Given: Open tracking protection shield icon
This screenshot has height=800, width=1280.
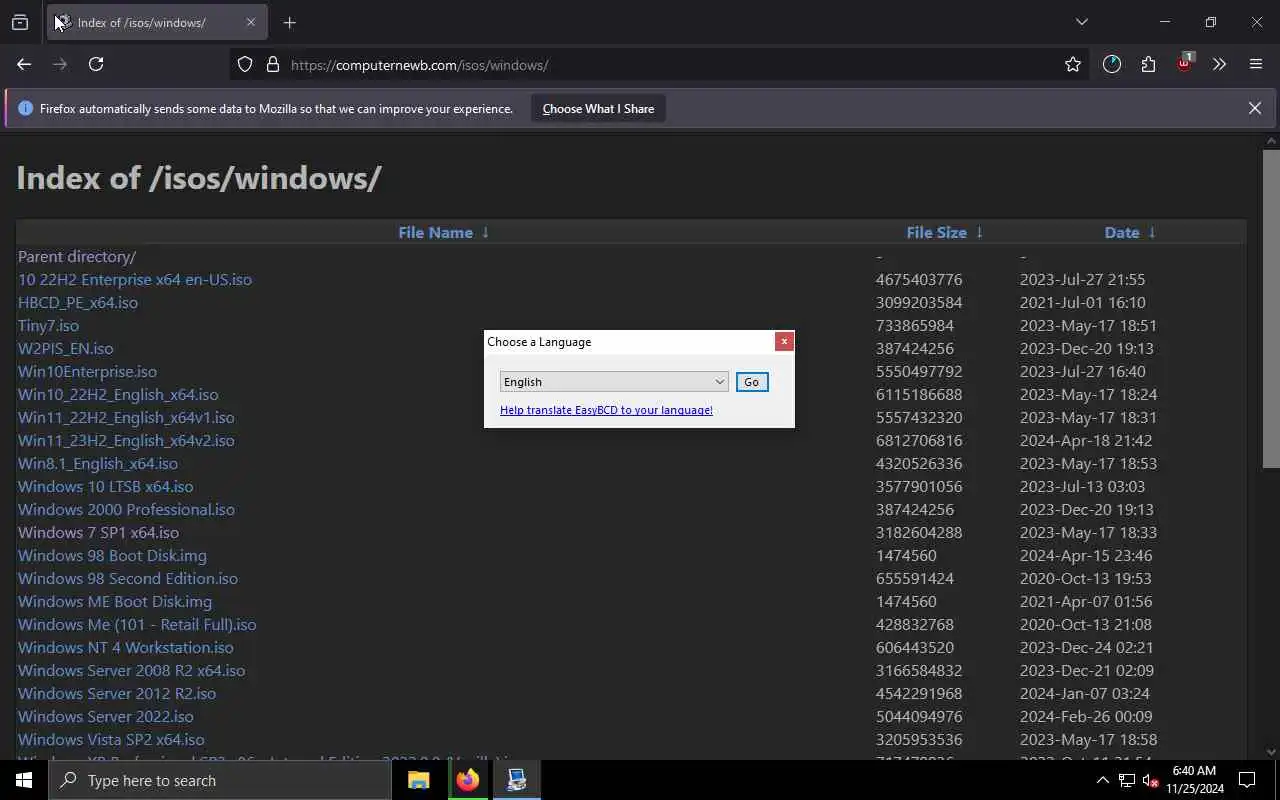Looking at the screenshot, I should click(245, 65).
